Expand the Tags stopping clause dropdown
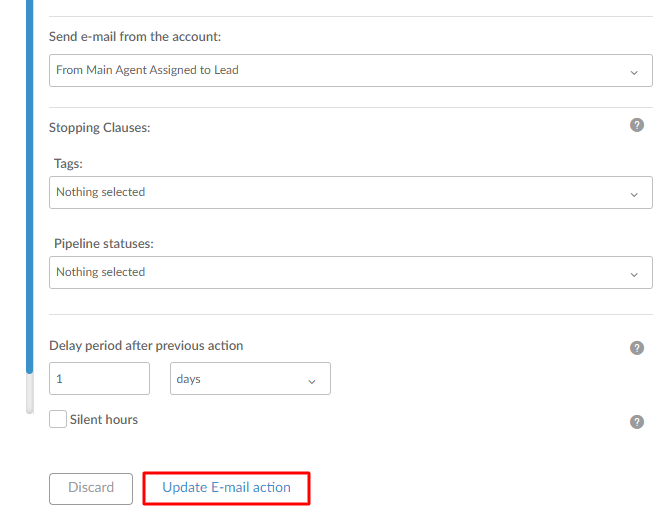 point(351,193)
